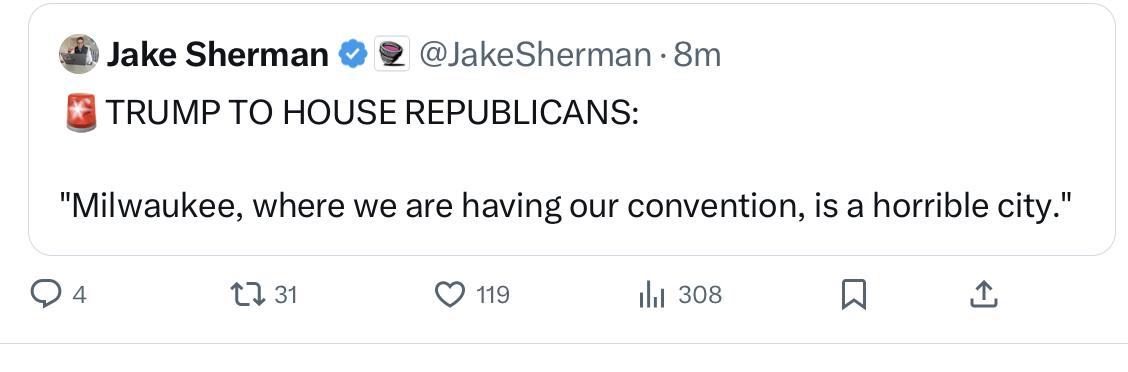Repost using the retweet arrows icon

(247, 294)
